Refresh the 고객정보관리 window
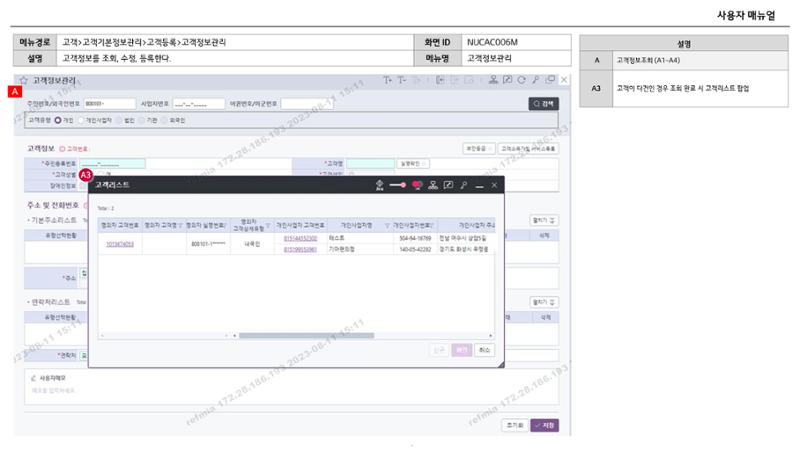 tap(521, 80)
